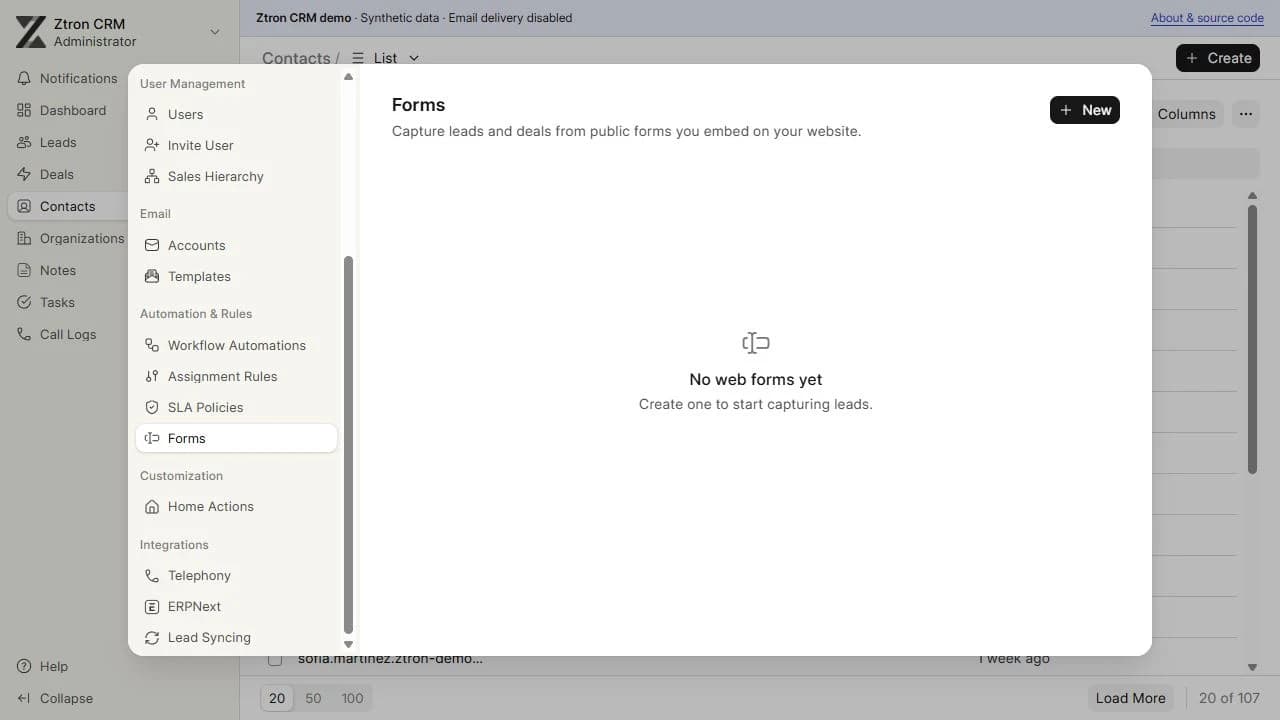The image size is (1280, 720).
Task: Open the three-dots more options menu
Action: click(x=1245, y=114)
